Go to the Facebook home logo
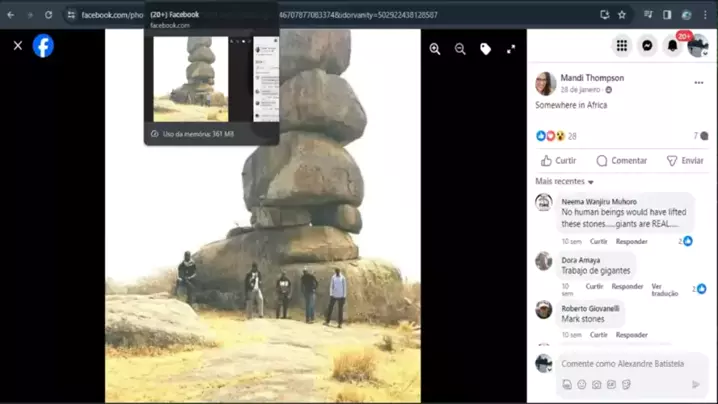This screenshot has width=718, height=404. tap(43, 46)
